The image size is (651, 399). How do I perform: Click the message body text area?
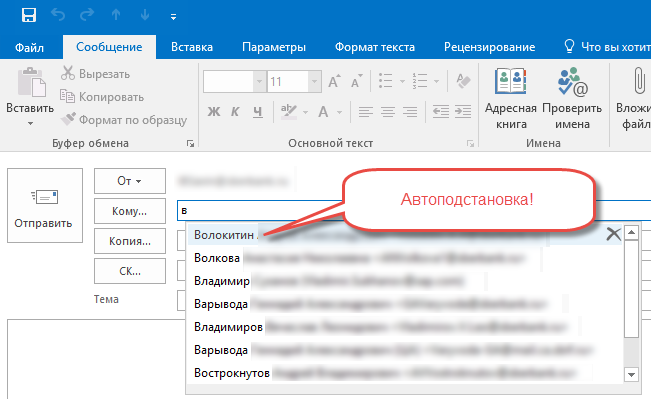click(x=95, y=359)
